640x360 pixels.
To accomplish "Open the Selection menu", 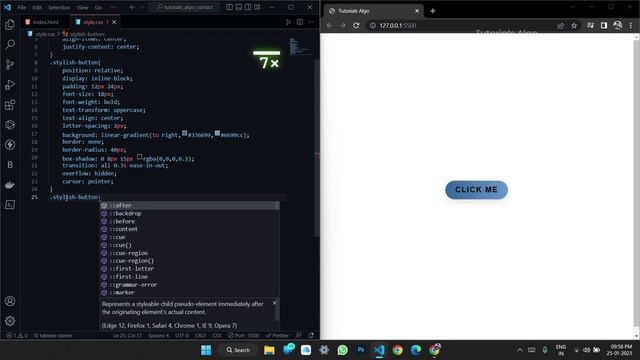I will point(59,7).
